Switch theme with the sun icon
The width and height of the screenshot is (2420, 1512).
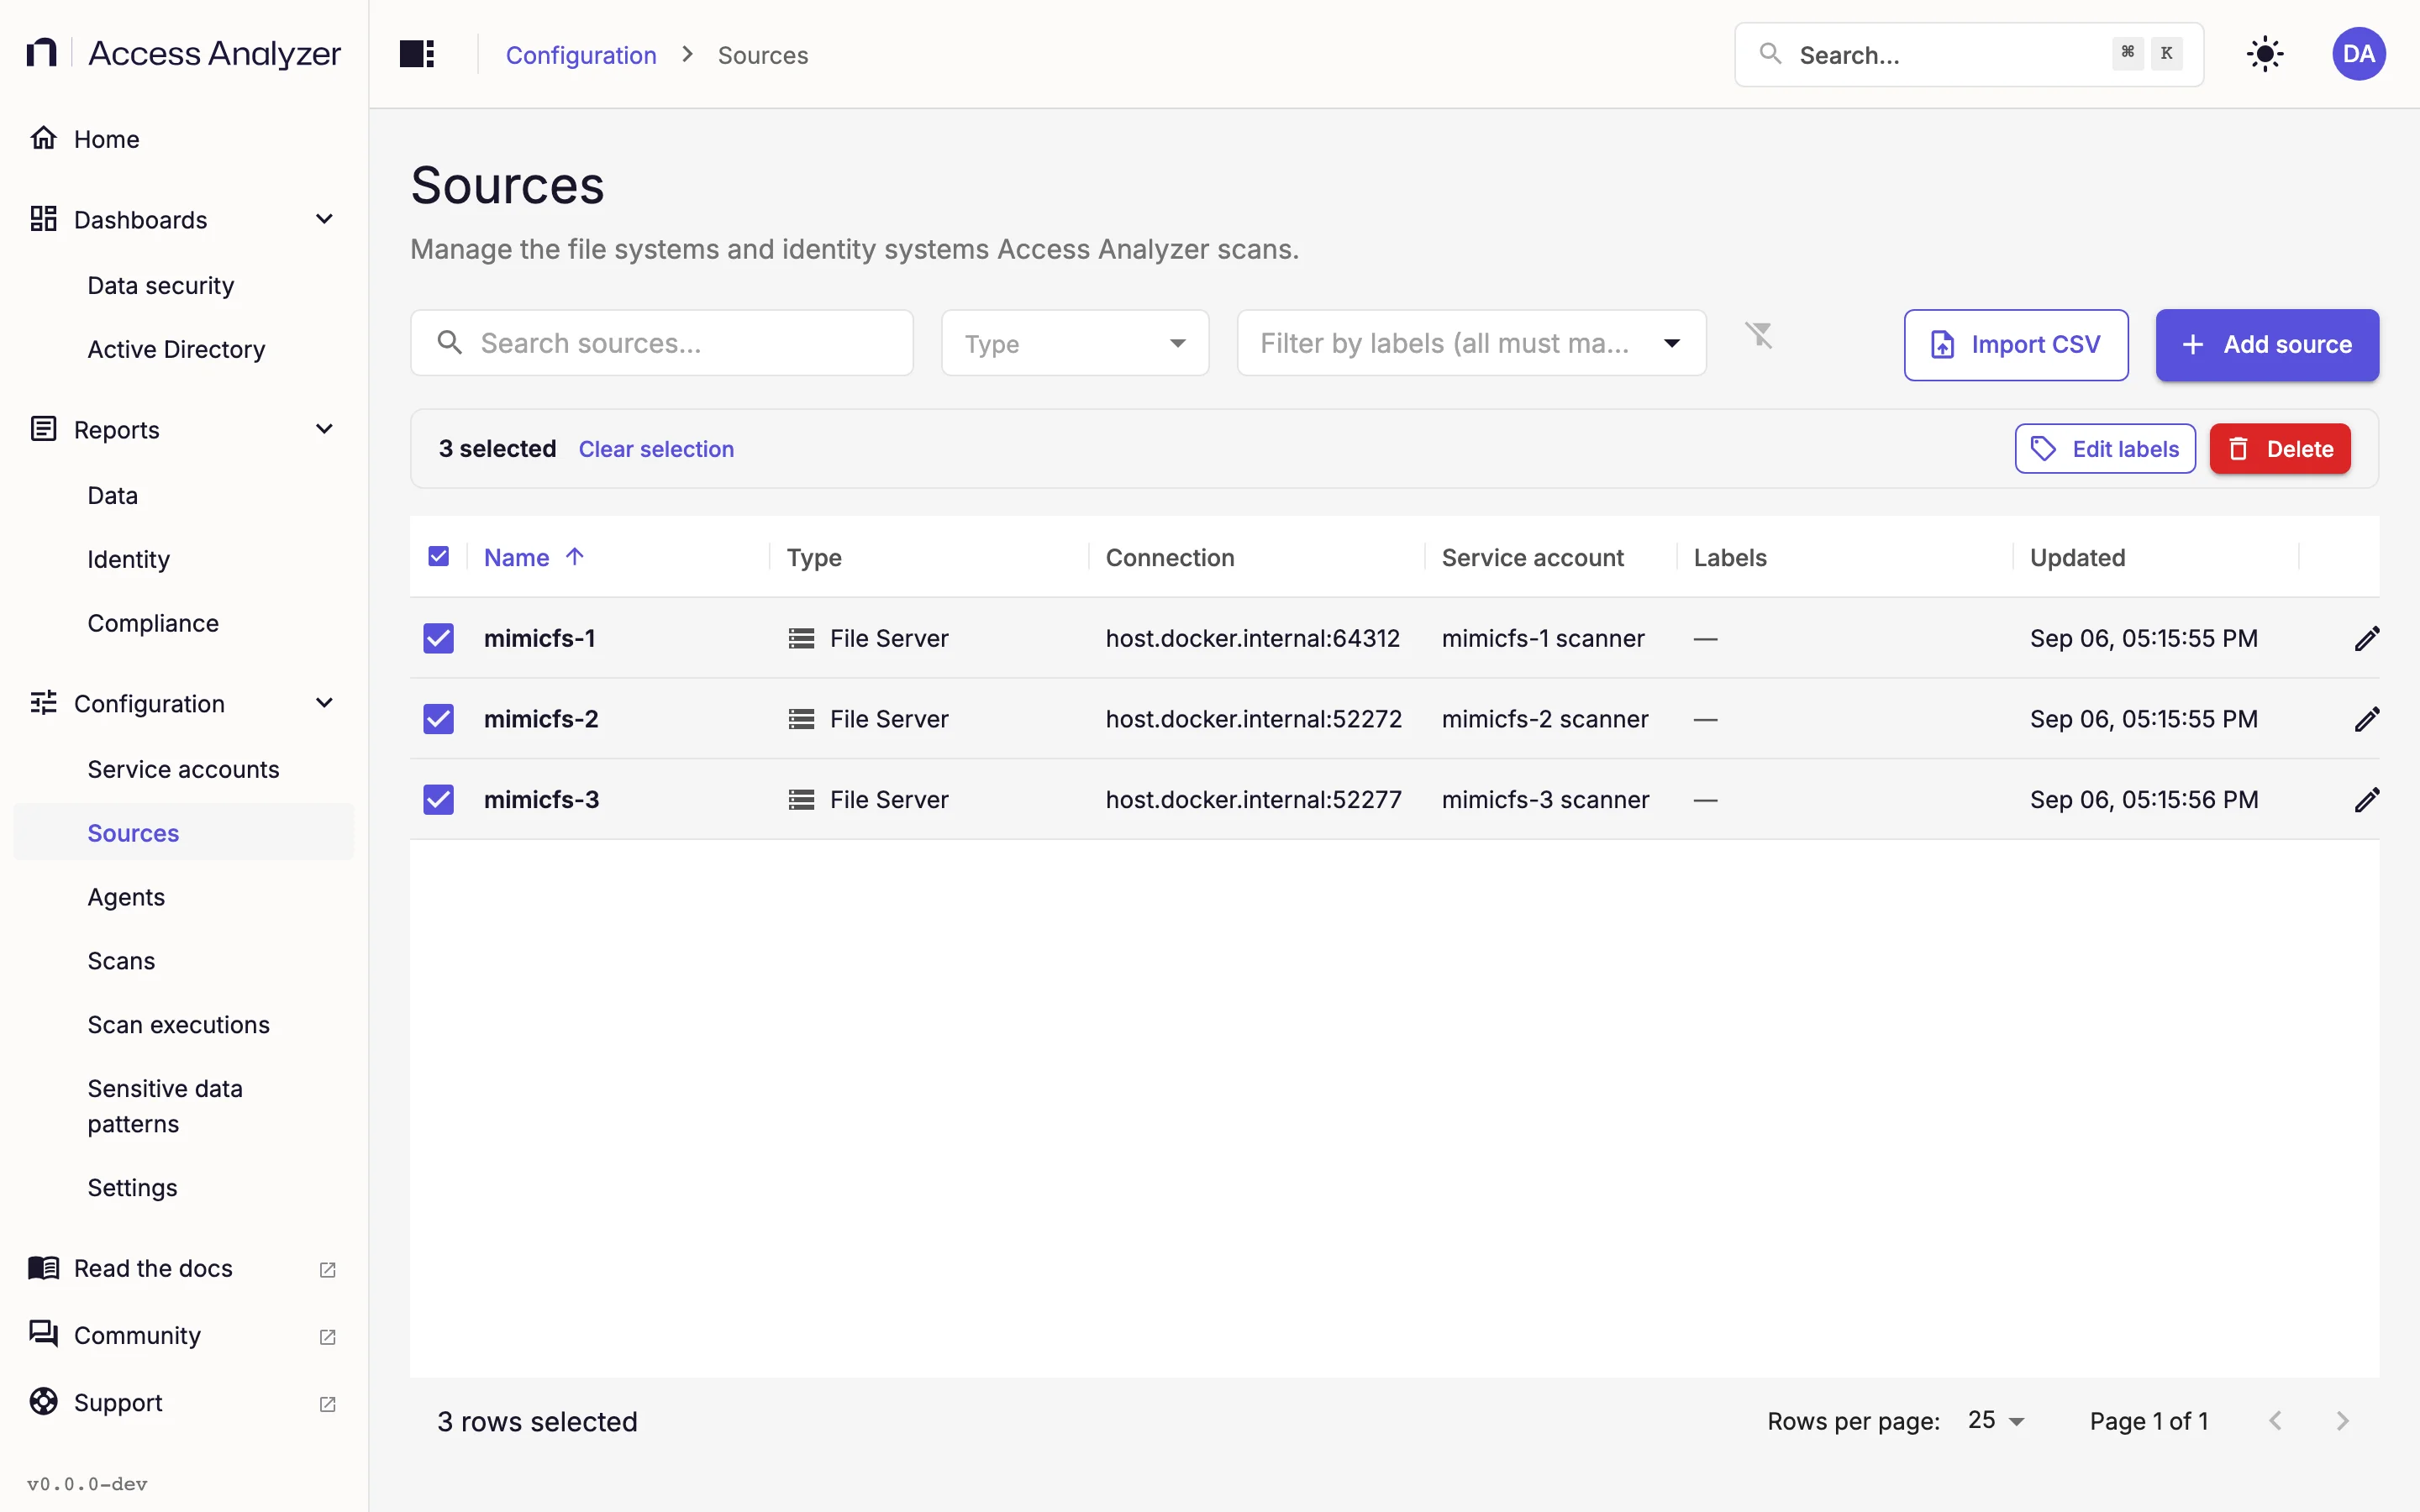click(2264, 54)
